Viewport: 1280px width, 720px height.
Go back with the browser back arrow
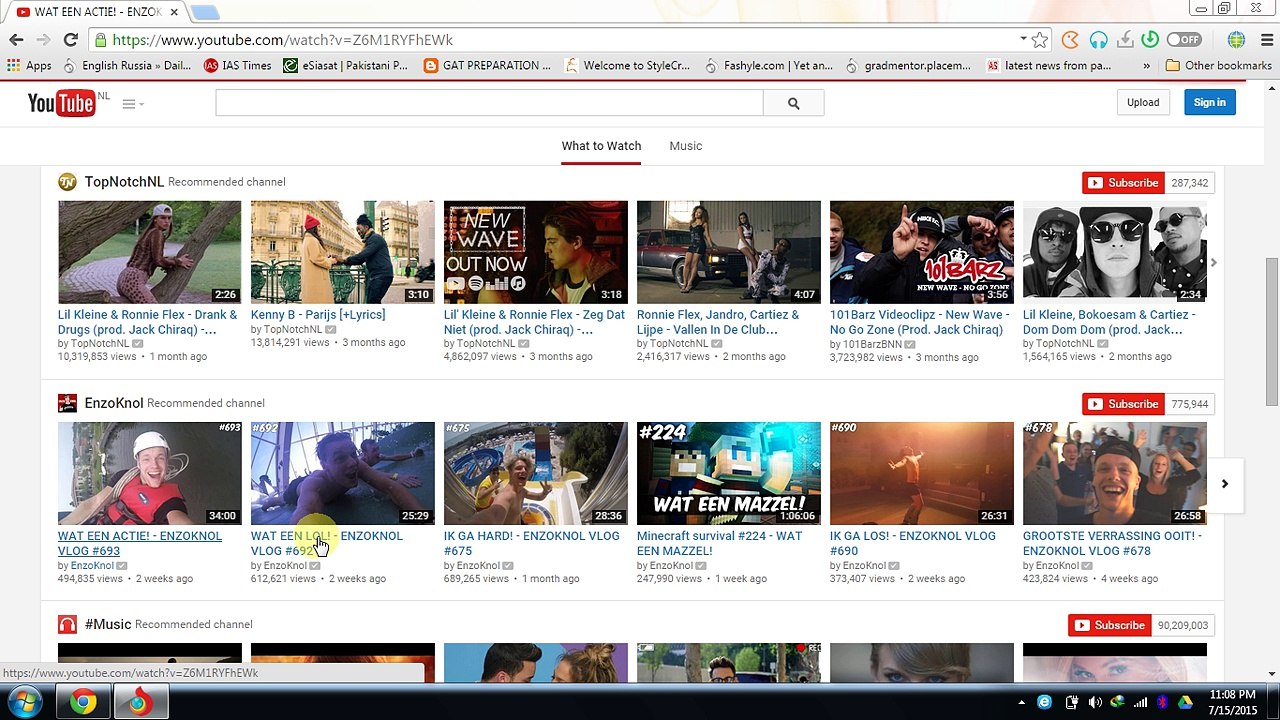16,40
